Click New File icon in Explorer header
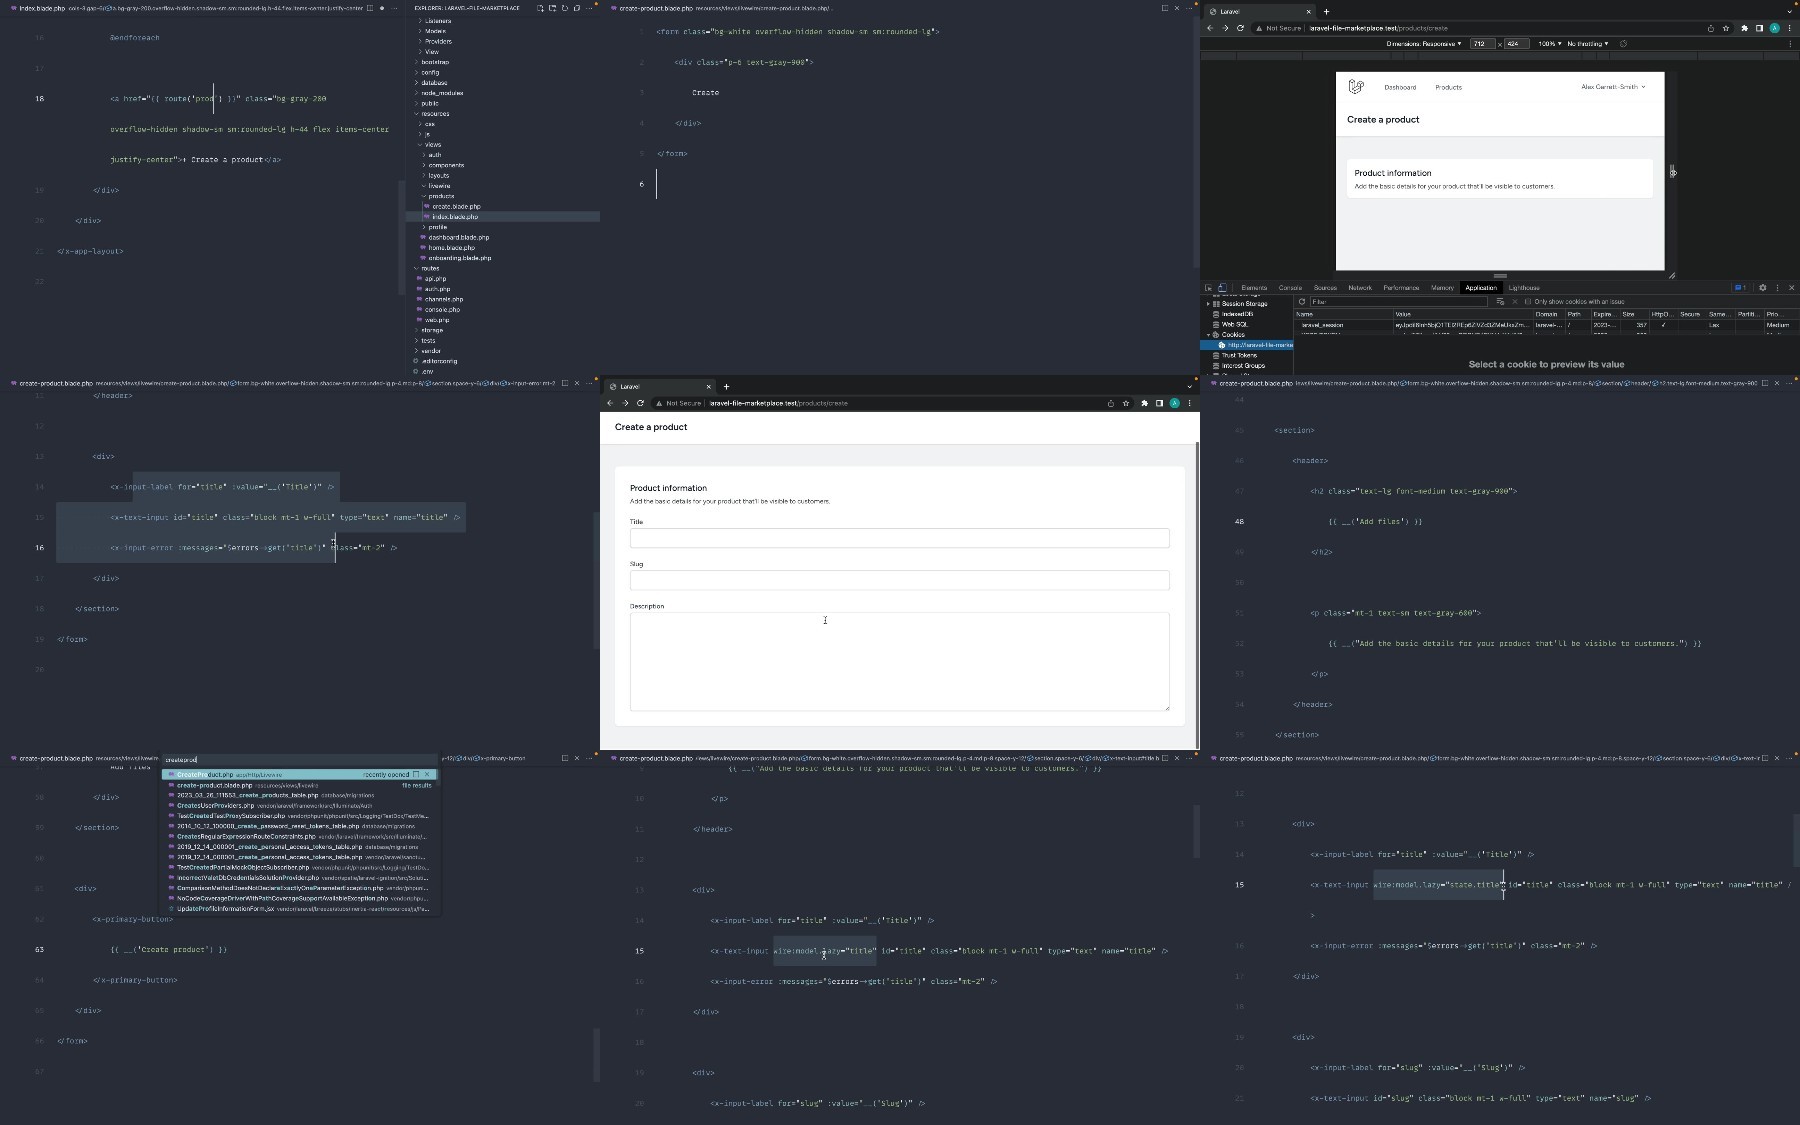This screenshot has height=1125, width=1800. [540, 8]
